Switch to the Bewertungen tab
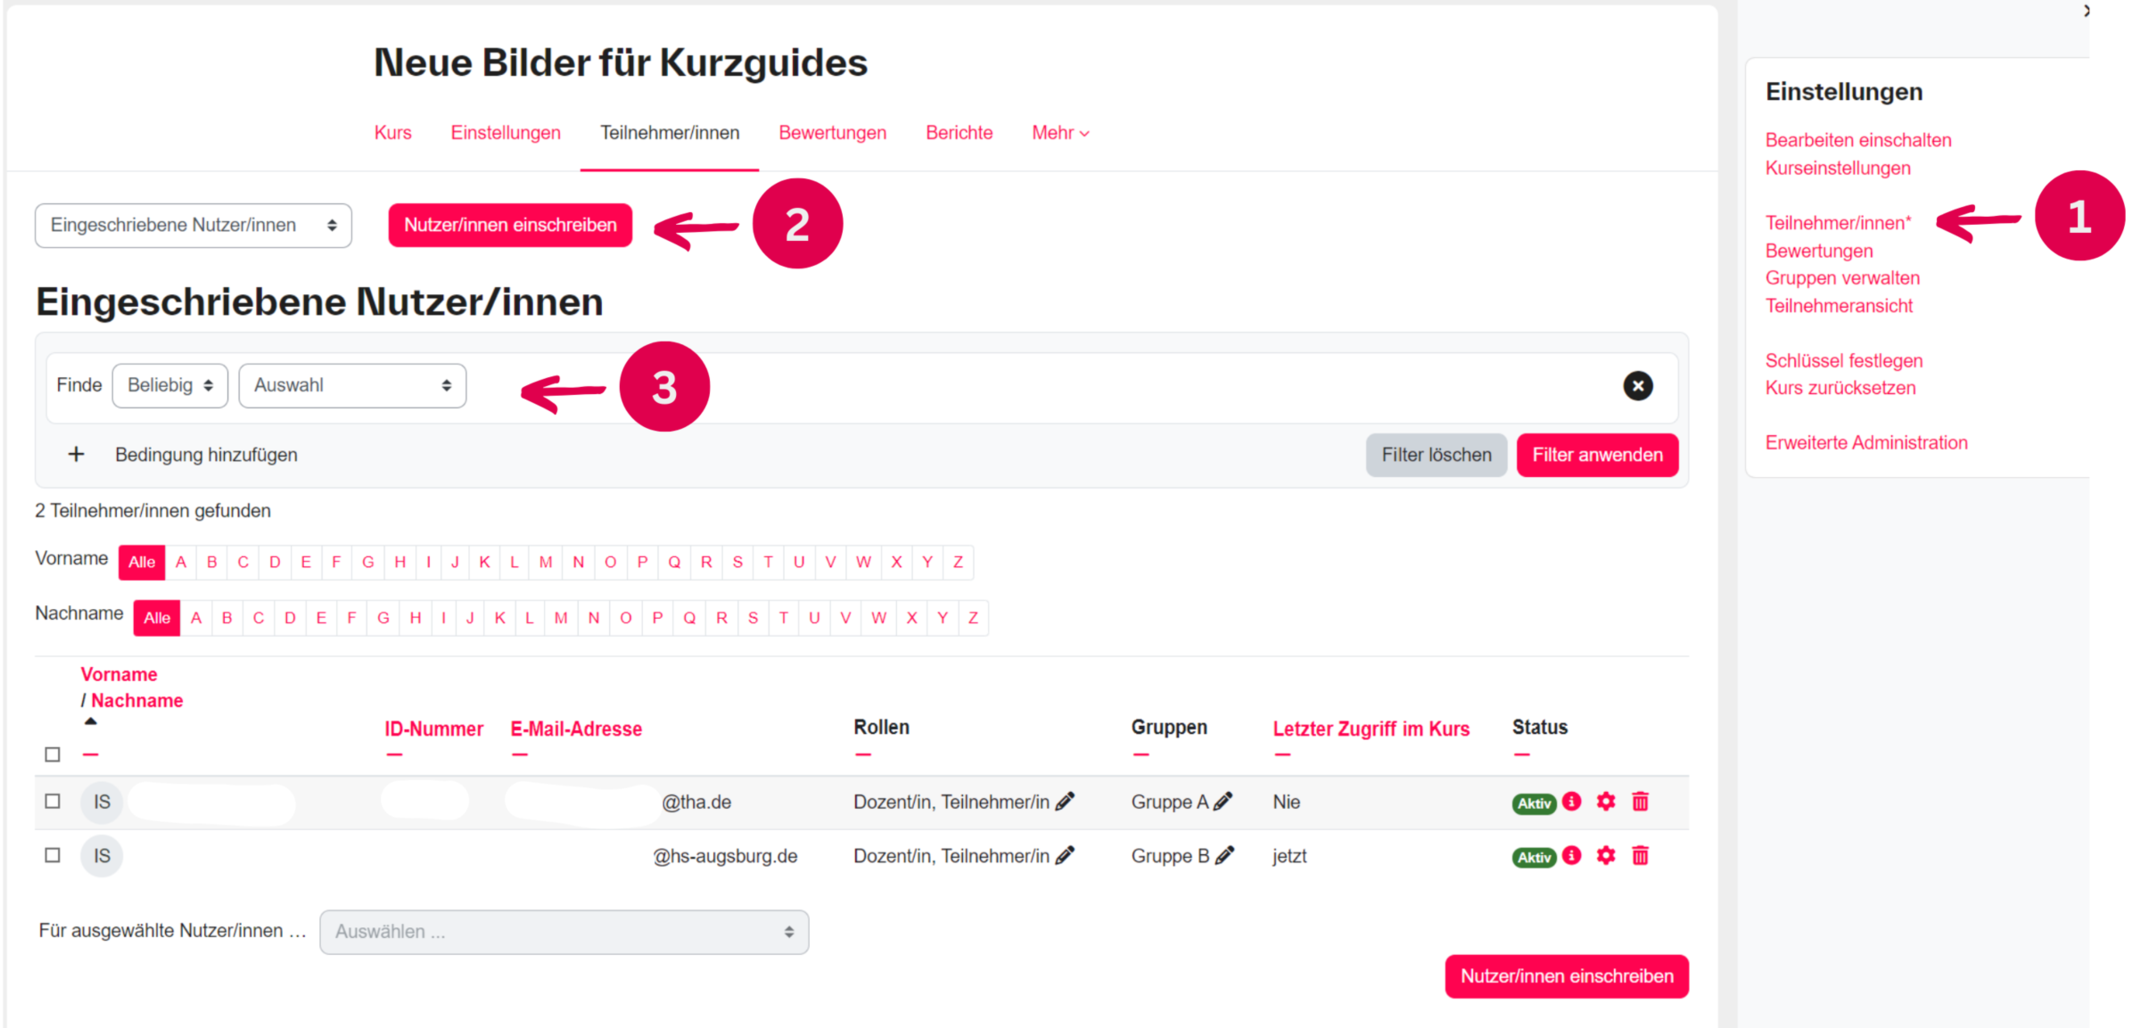The width and height of the screenshot is (2140, 1028). tap(832, 133)
